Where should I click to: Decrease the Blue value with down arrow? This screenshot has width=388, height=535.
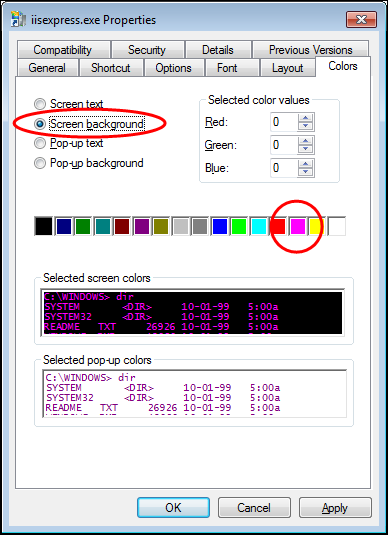point(305,172)
